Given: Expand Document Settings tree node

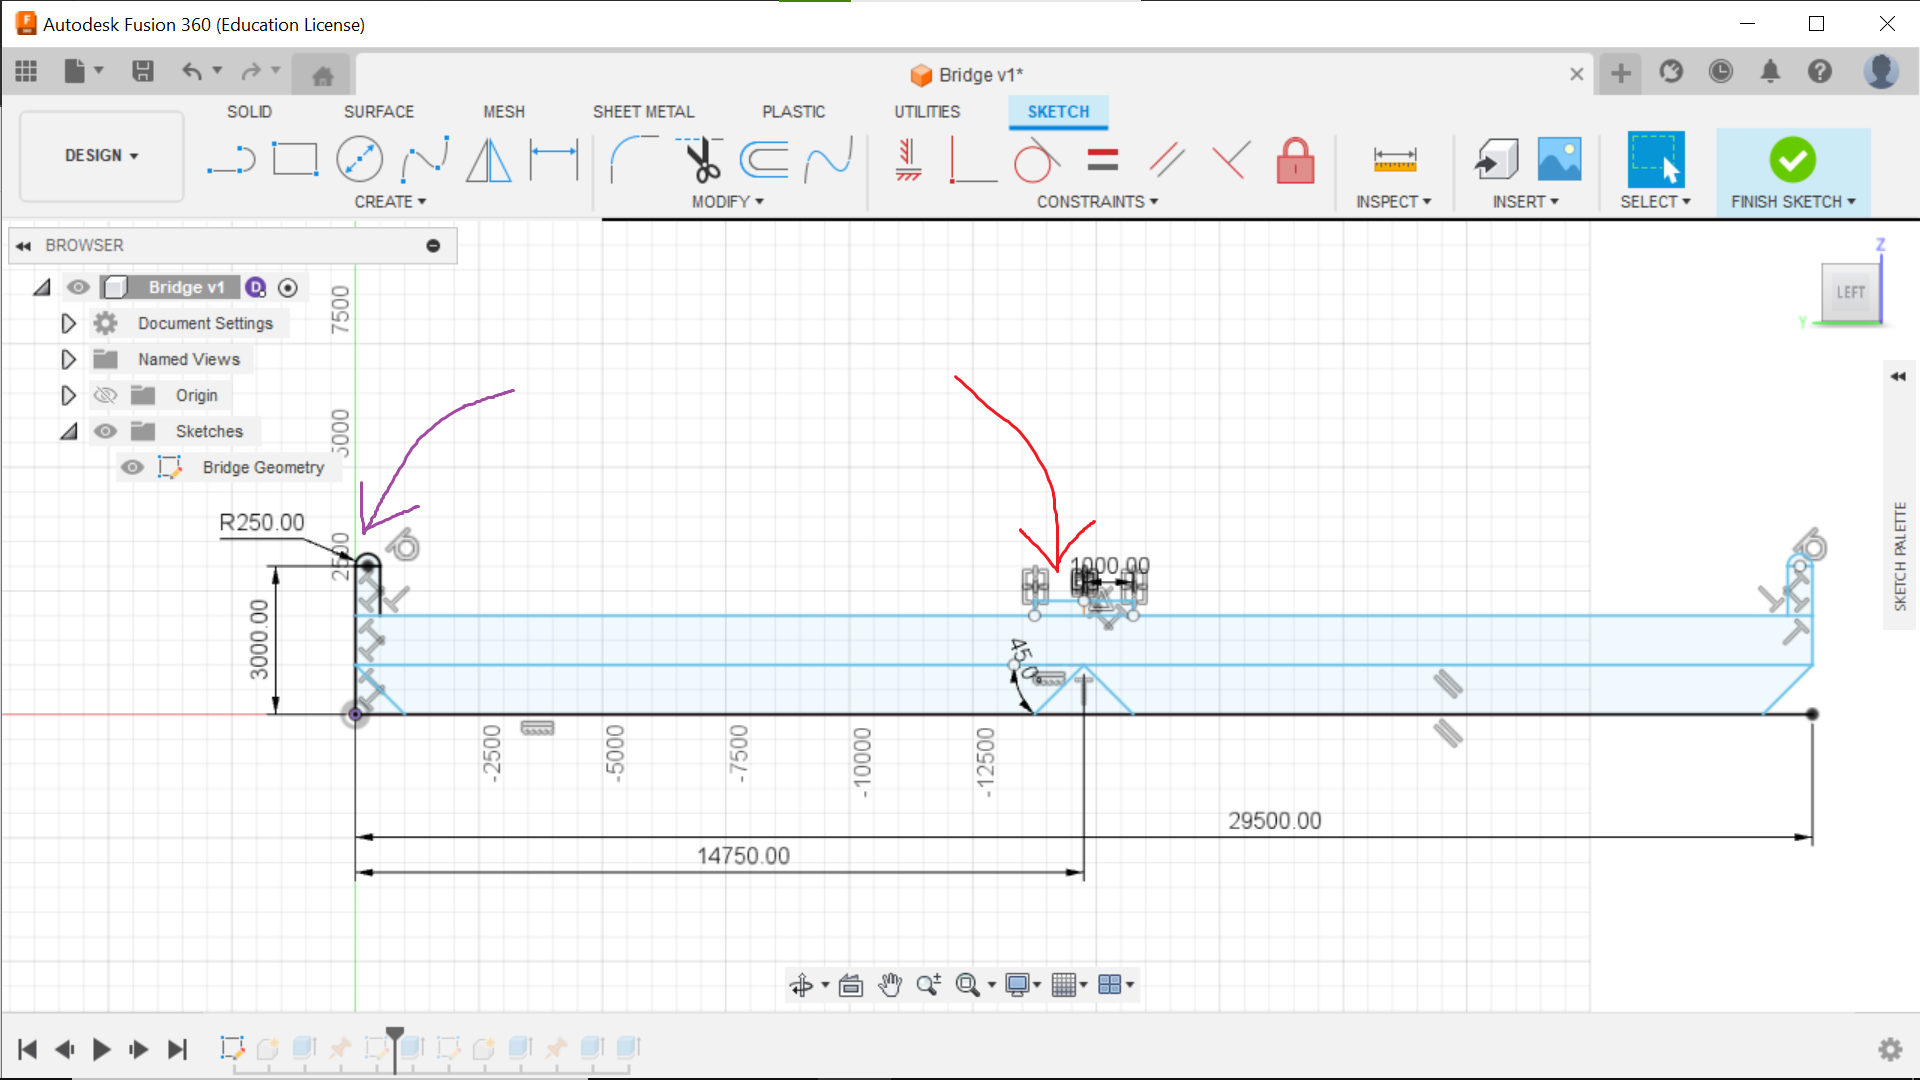Looking at the screenshot, I should pyautogui.click(x=68, y=323).
